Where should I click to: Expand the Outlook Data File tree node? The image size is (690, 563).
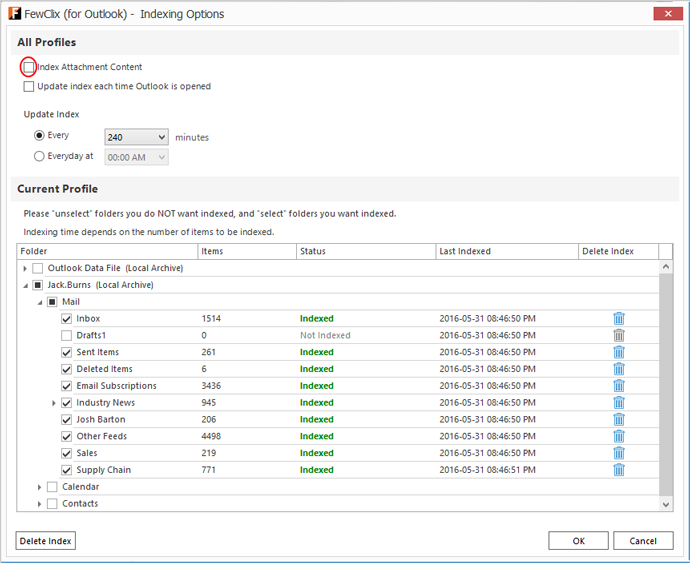pos(24,268)
